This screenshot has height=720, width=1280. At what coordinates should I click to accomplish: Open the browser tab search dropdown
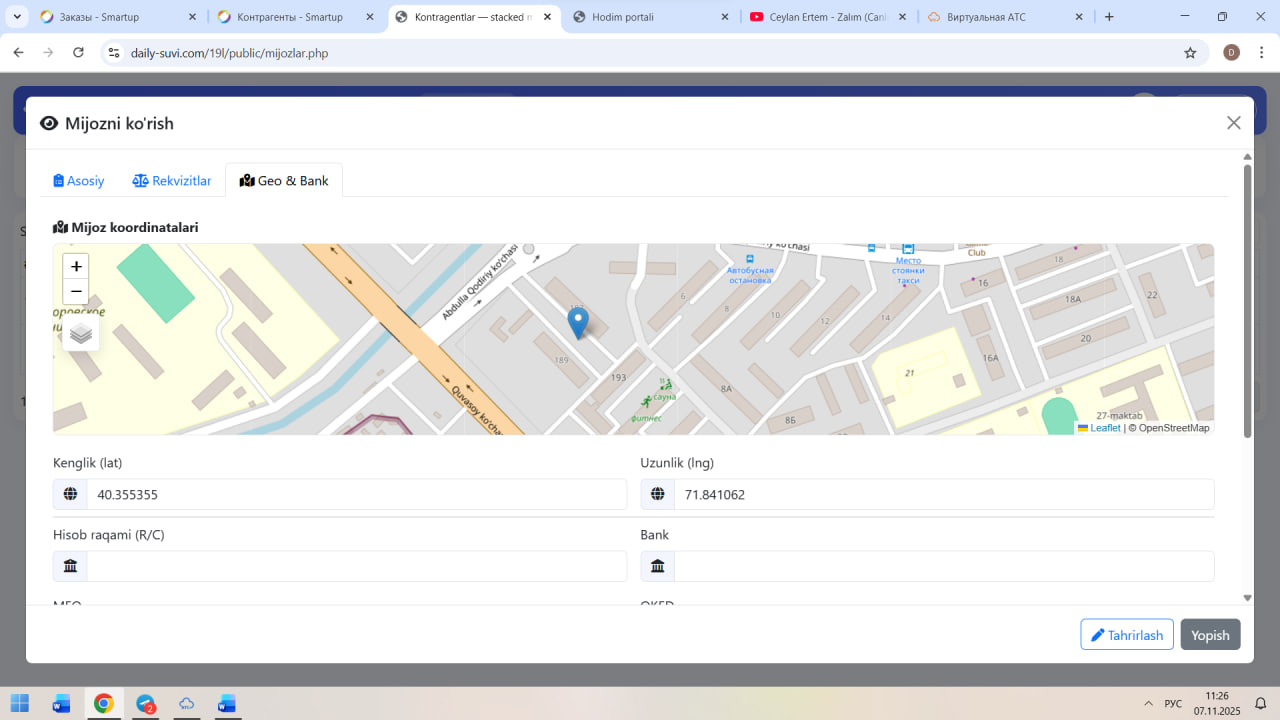17,17
